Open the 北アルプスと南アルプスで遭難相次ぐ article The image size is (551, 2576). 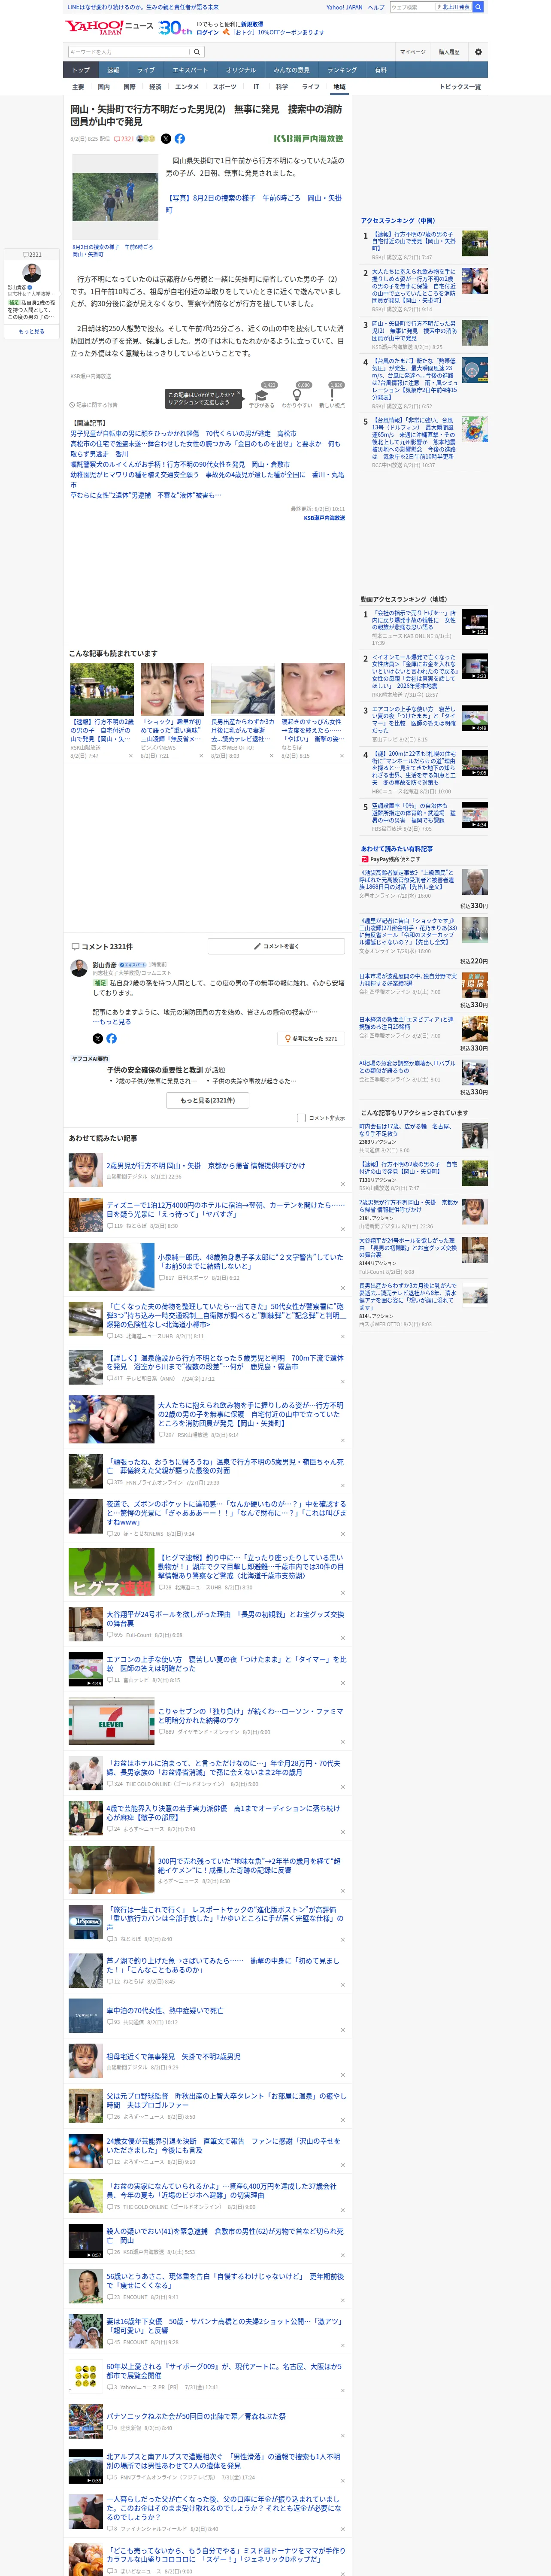[x=223, y=2460]
